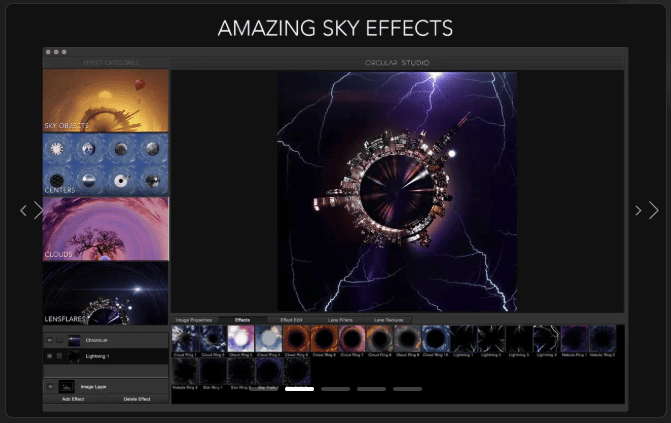This screenshot has height=423, width=671.
Task: Click the Effect Categories panel header
Action: click(x=110, y=63)
